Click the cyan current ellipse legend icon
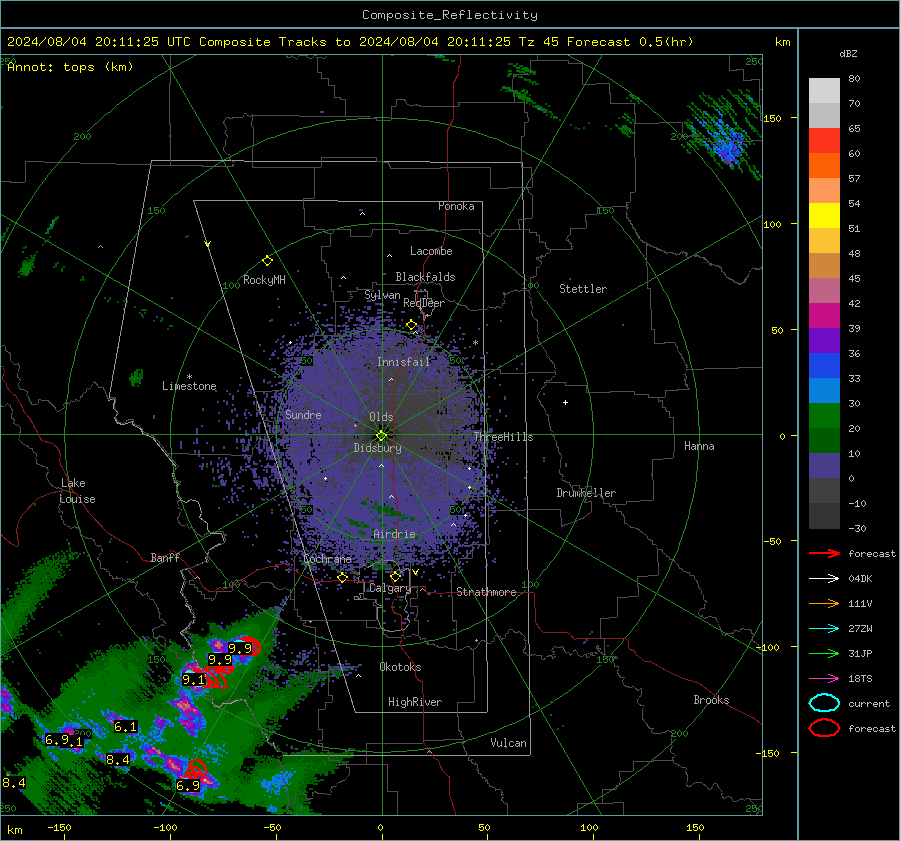The image size is (900, 841). tap(824, 703)
